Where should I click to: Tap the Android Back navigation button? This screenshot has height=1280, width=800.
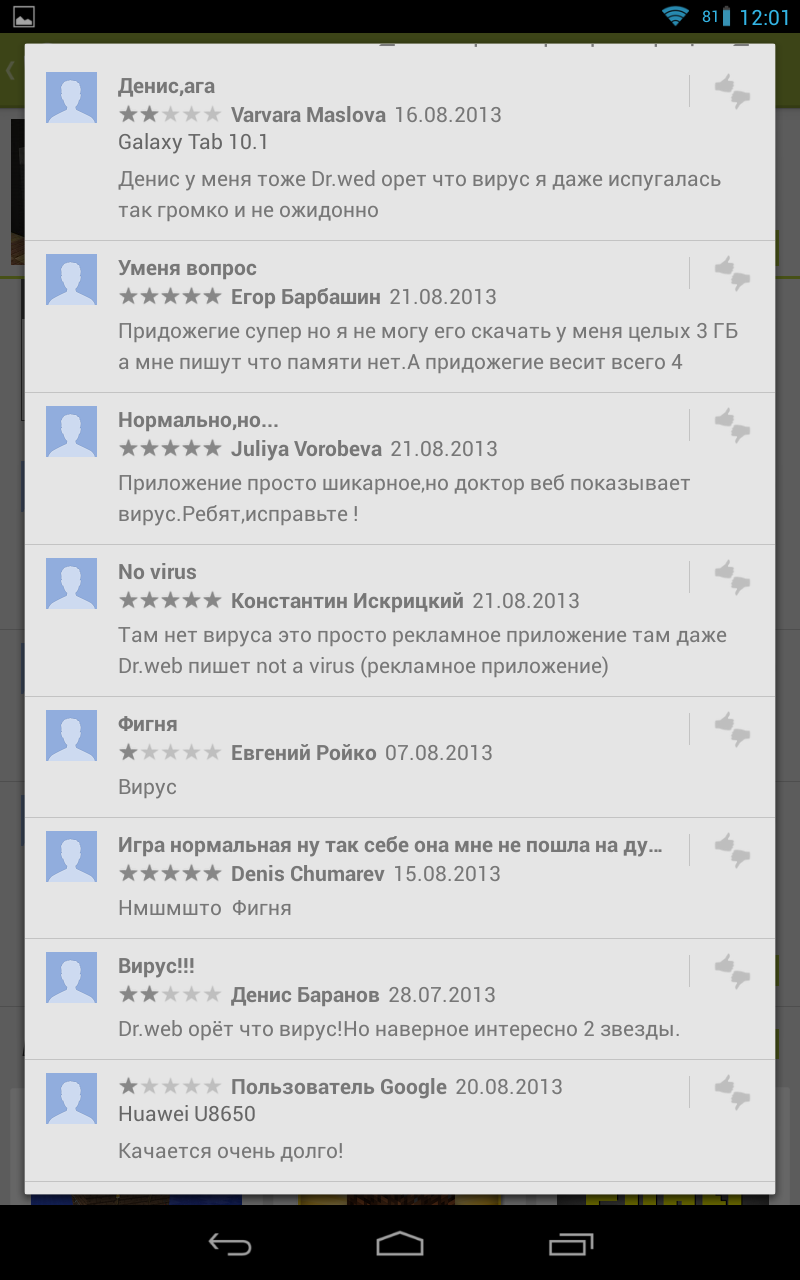coord(230,1243)
